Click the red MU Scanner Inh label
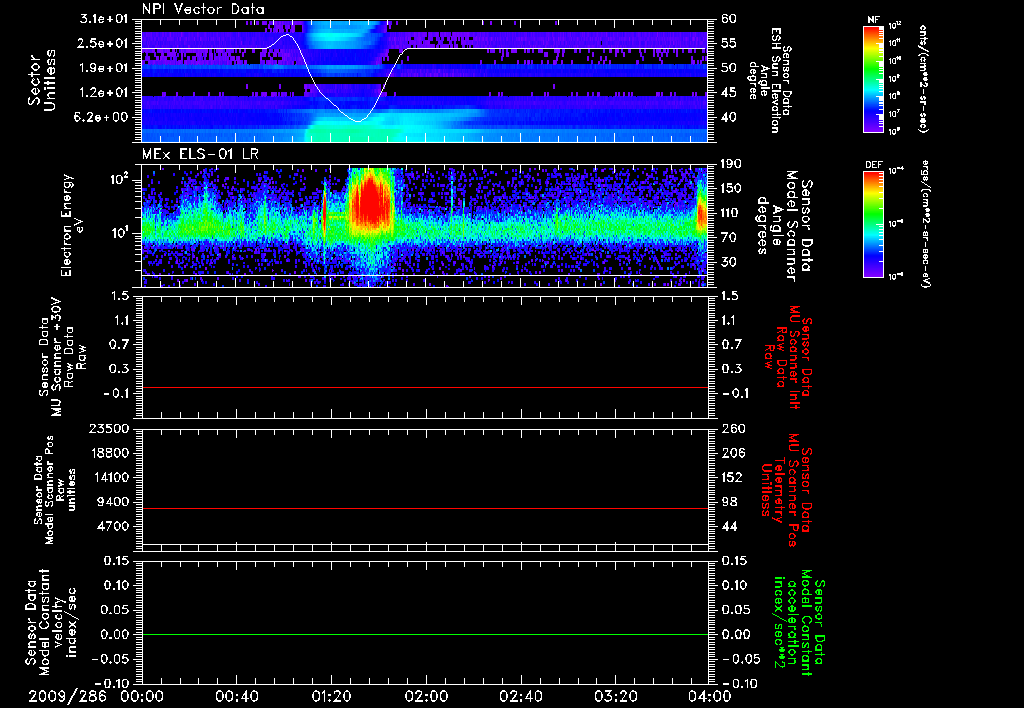 click(x=787, y=357)
